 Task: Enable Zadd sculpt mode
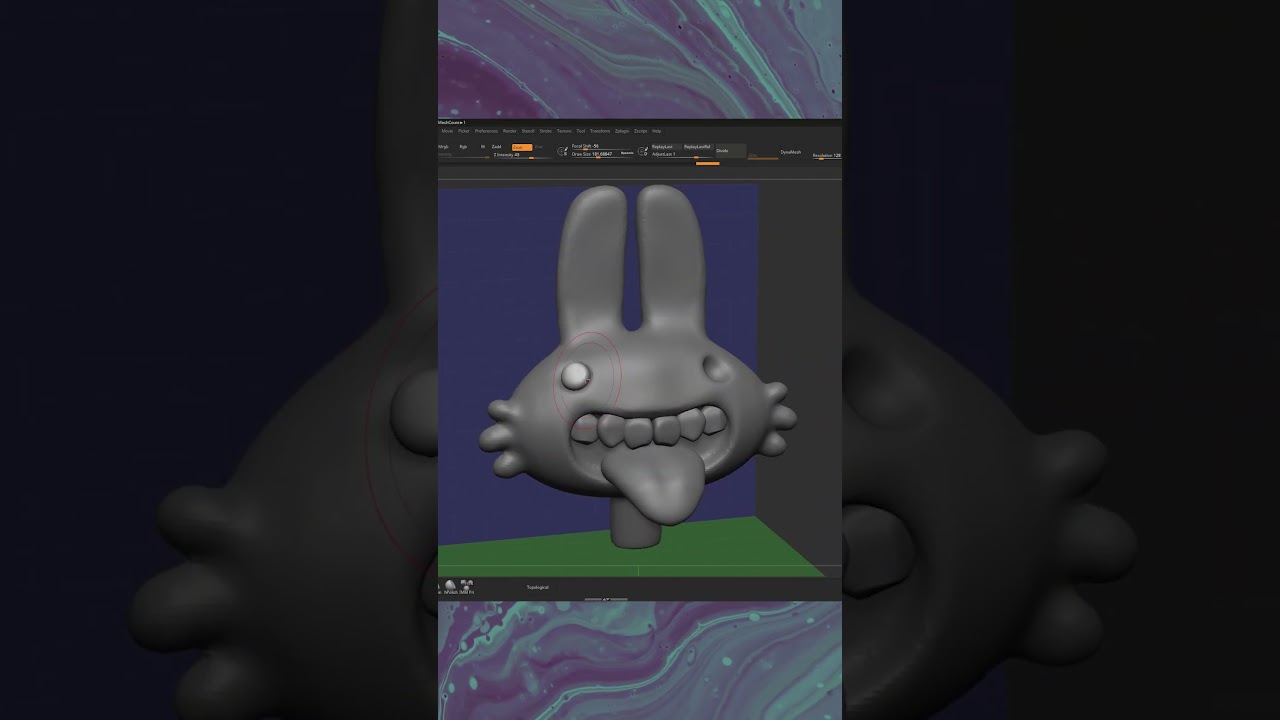(497, 147)
